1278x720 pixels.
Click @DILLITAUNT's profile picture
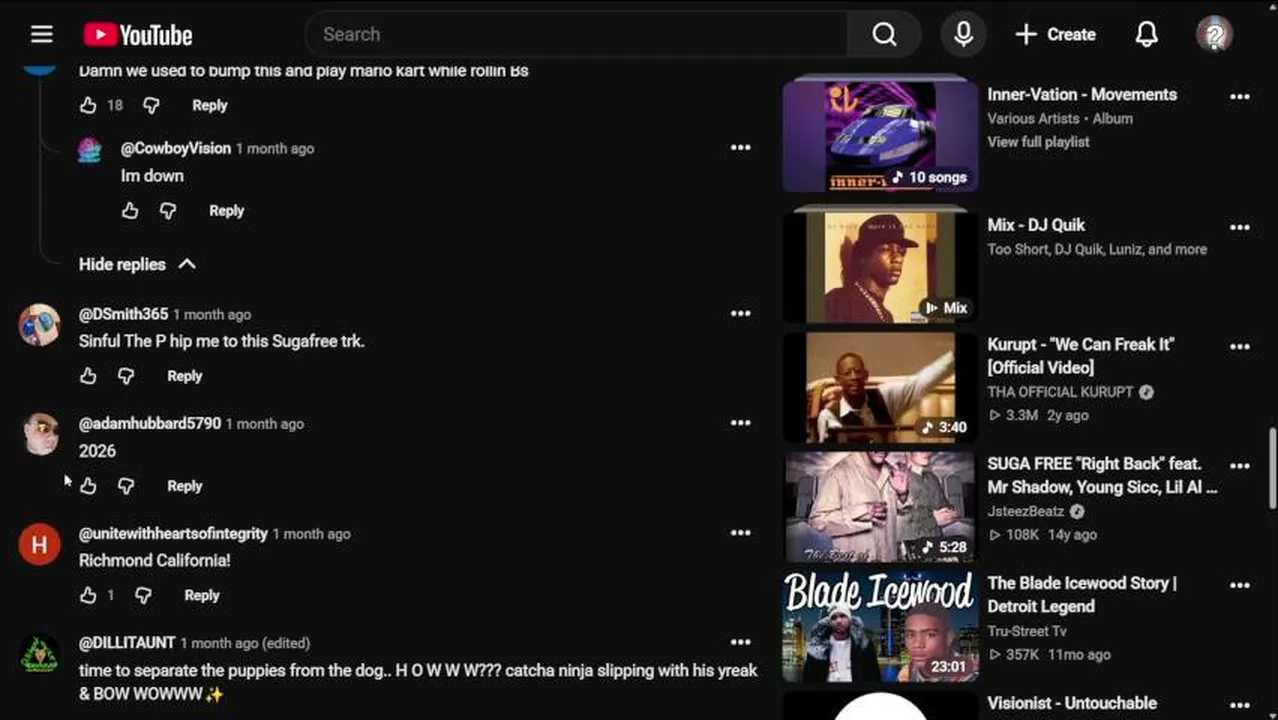pyautogui.click(x=40, y=654)
